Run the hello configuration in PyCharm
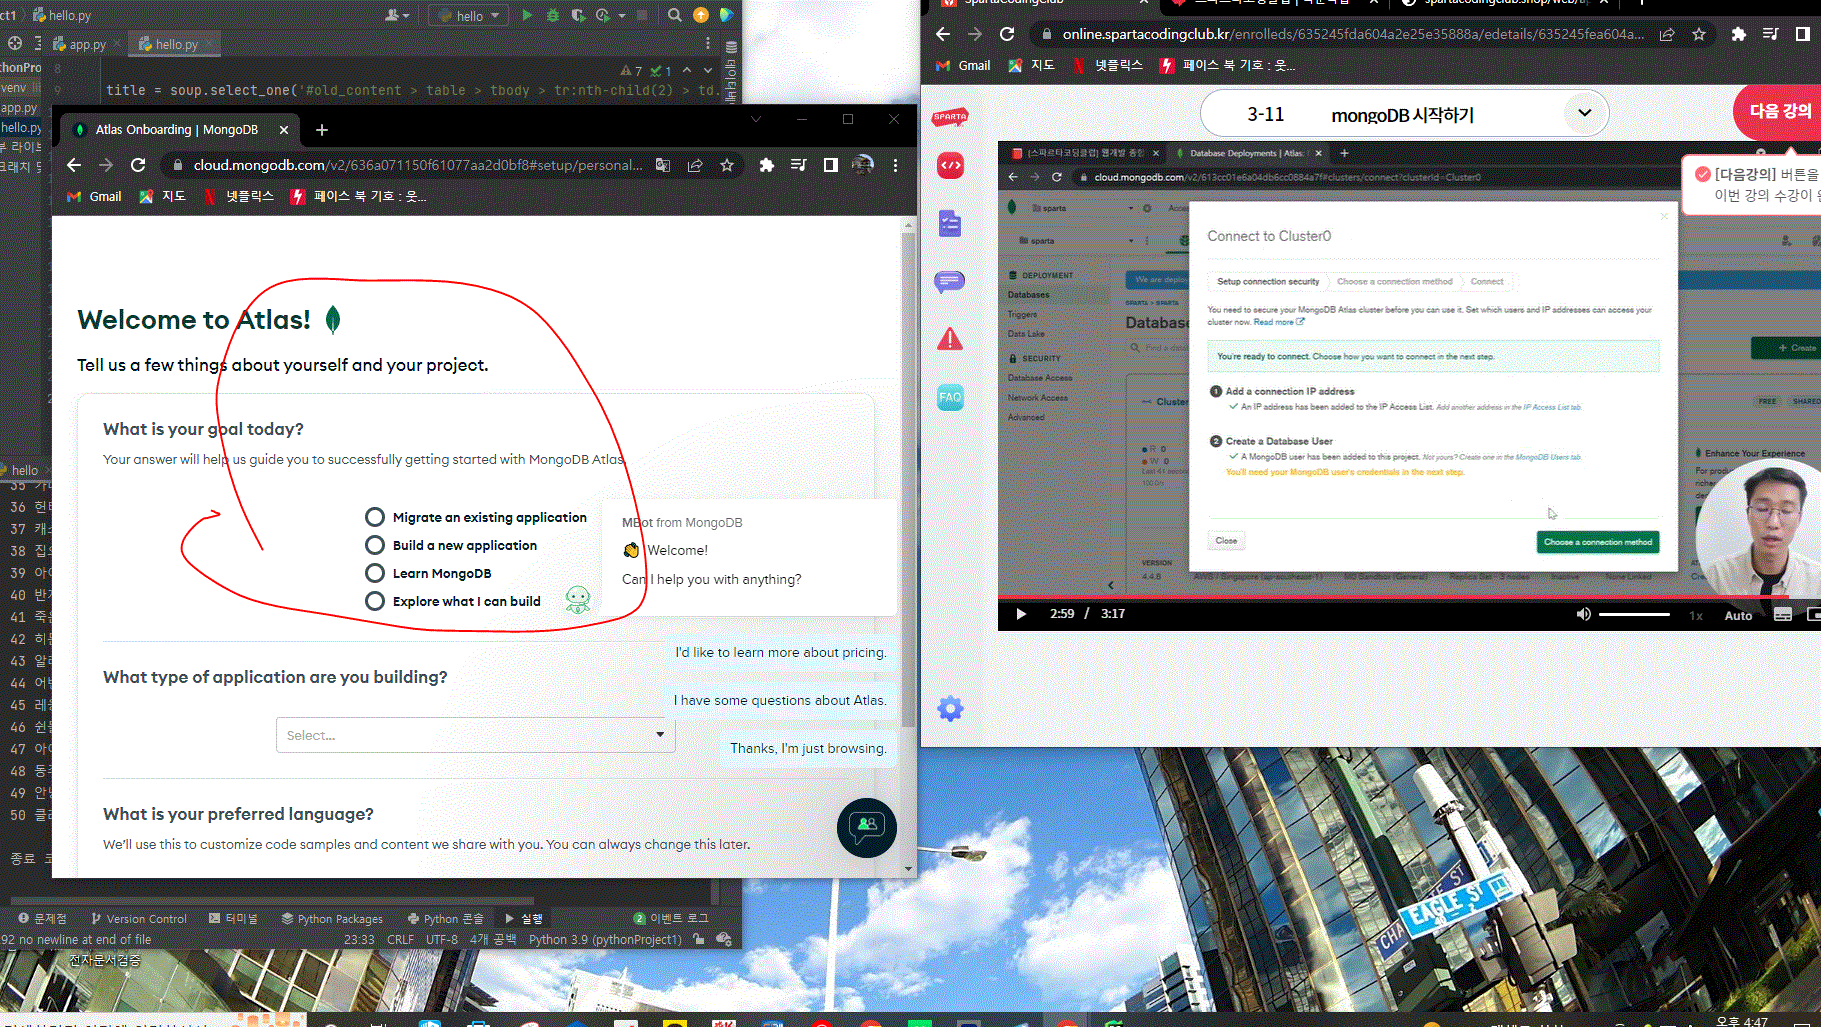The width and height of the screenshot is (1821, 1027). (527, 15)
